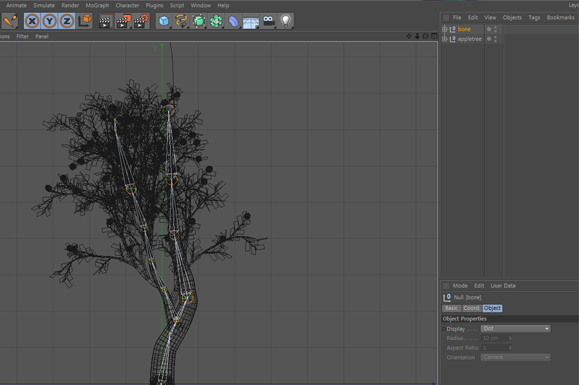Open the Animate menu
Viewport: 579px width, 385px height.
[16, 5]
